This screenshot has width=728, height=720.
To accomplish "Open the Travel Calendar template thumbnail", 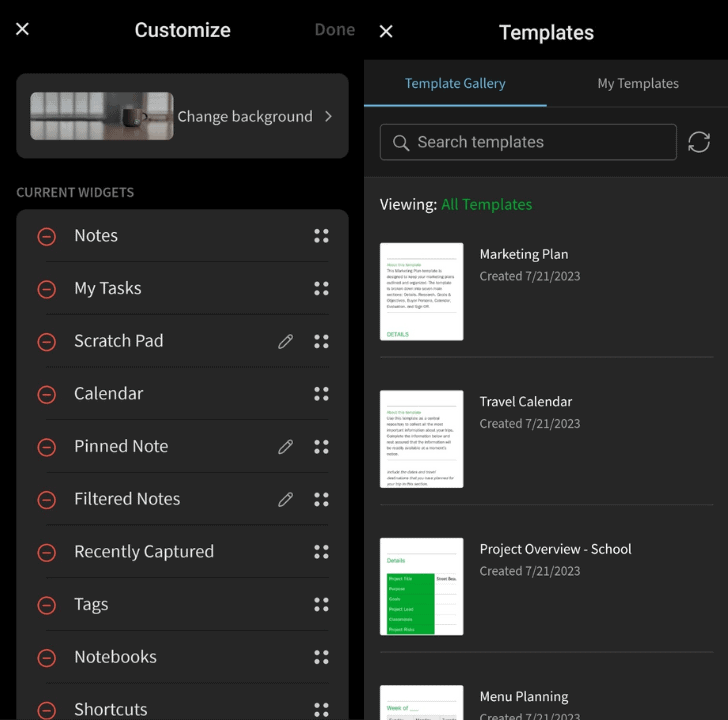I will click(x=422, y=439).
